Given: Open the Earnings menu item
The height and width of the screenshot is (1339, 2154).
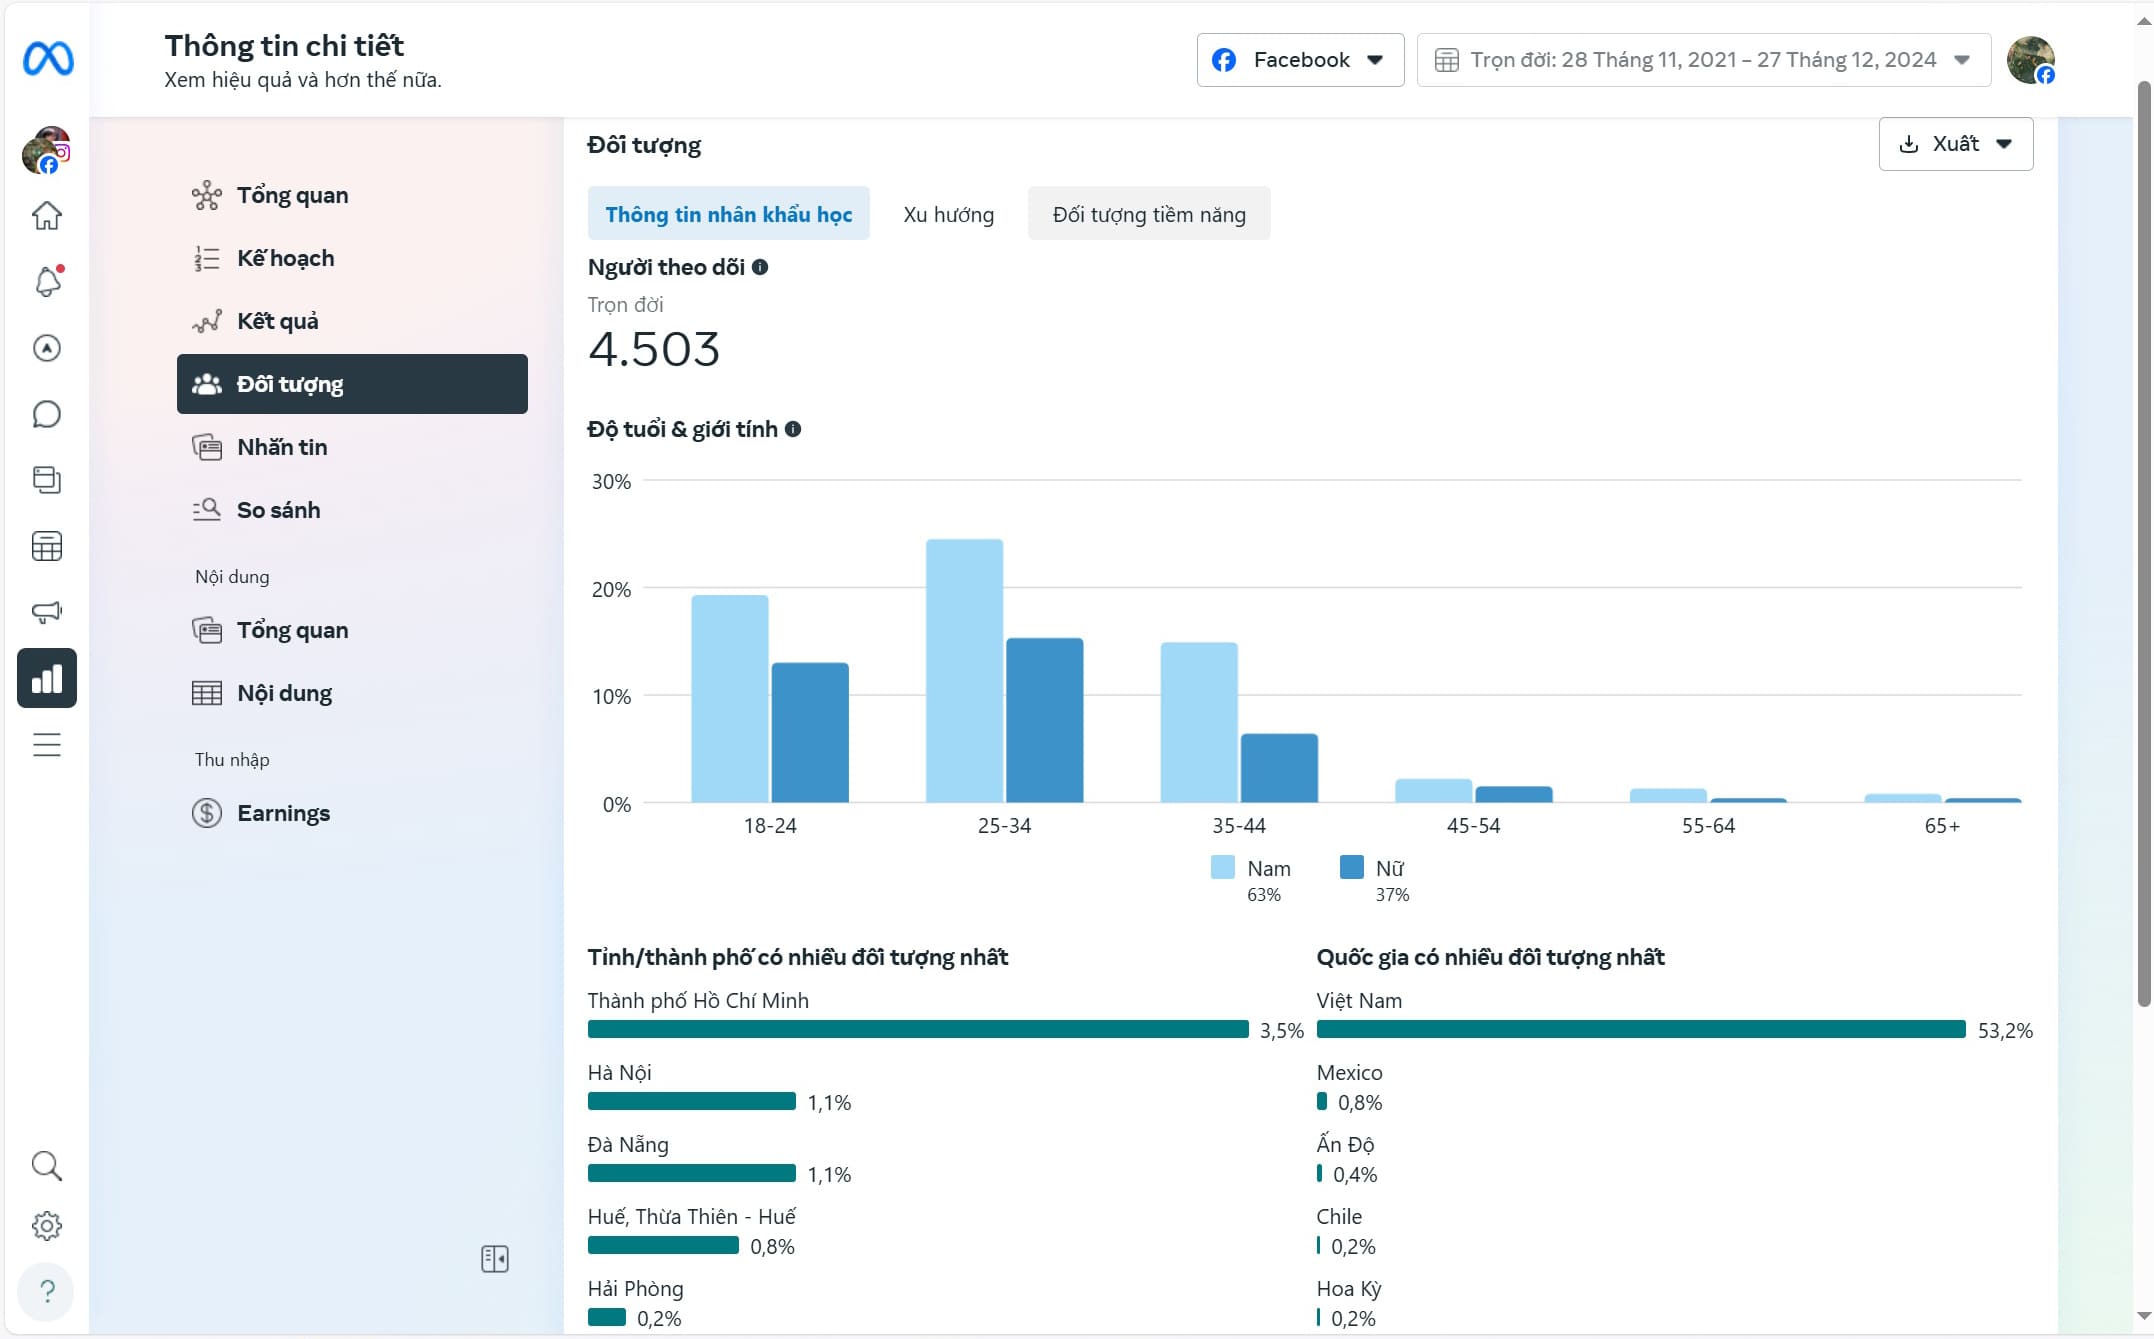Looking at the screenshot, I should pyautogui.click(x=352, y=813).
